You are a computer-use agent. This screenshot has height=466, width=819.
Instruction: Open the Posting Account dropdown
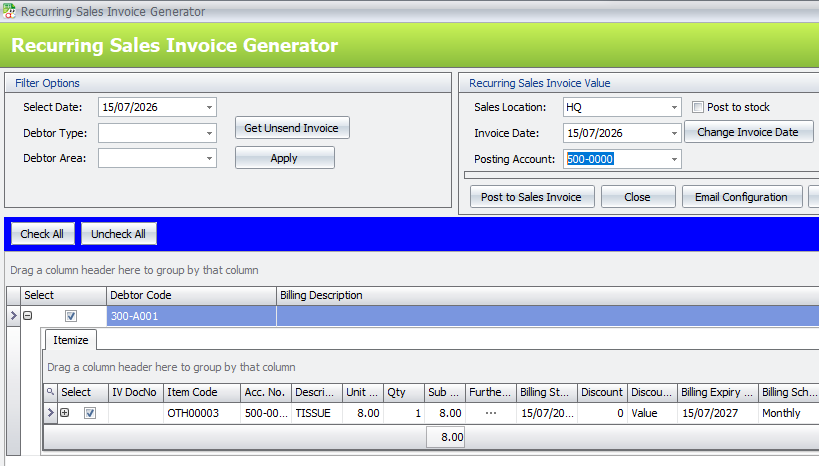[674, 159]
